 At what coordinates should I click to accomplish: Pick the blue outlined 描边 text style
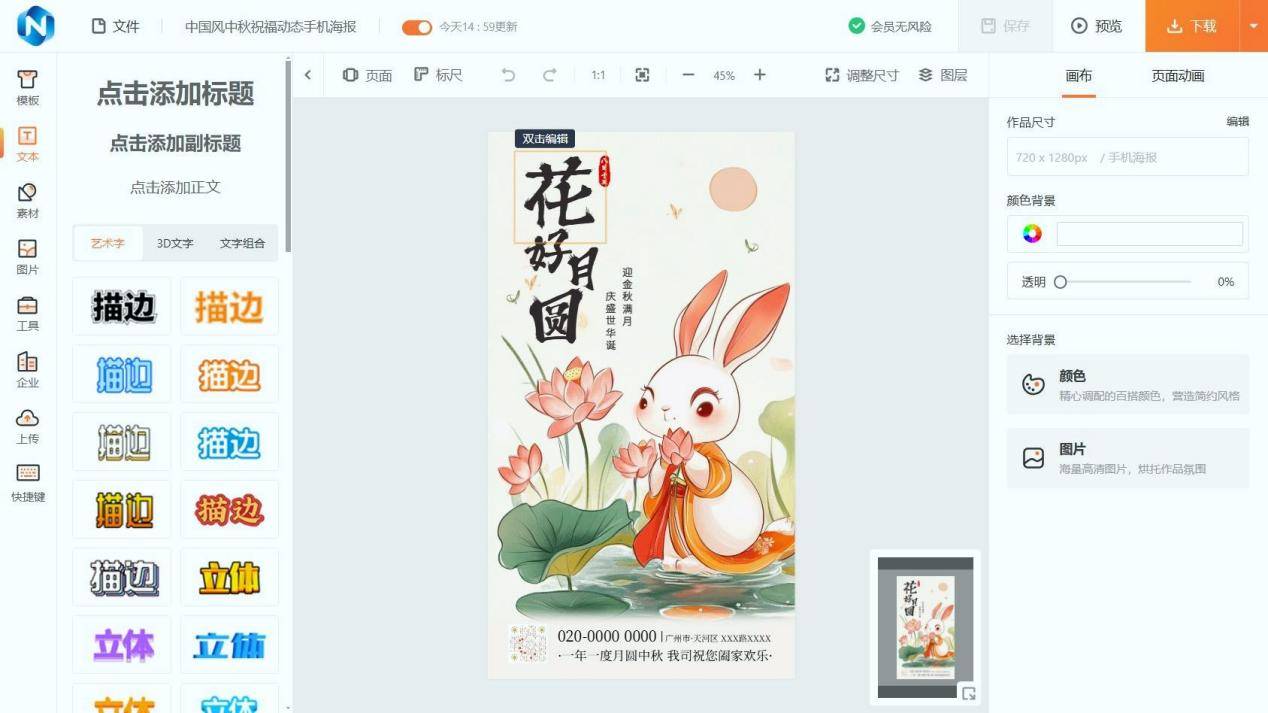click(122, 374)
